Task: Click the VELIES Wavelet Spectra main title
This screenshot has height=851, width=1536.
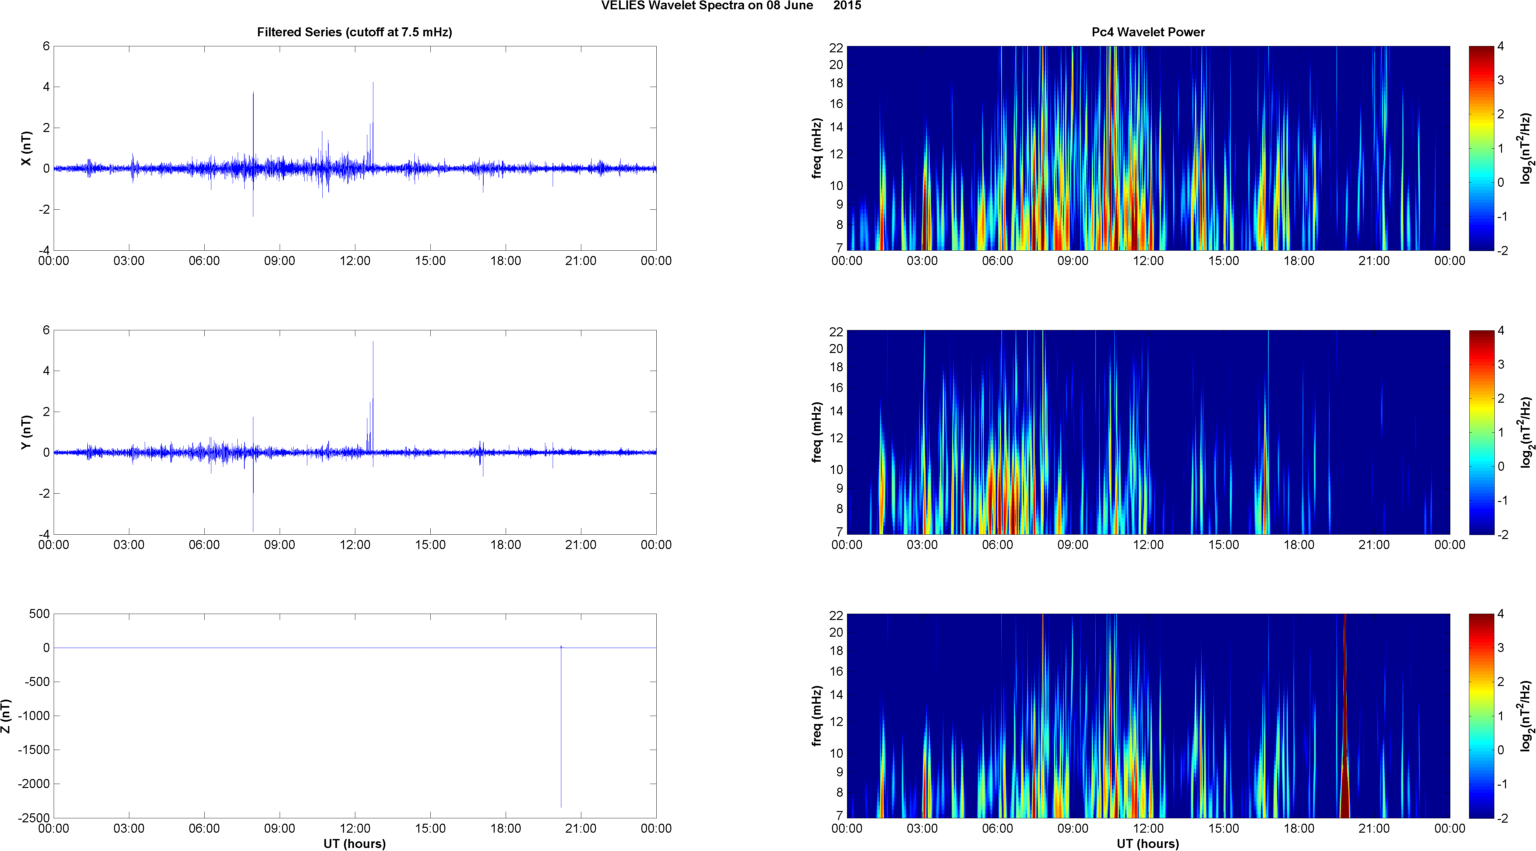Action: click(730, 6)
